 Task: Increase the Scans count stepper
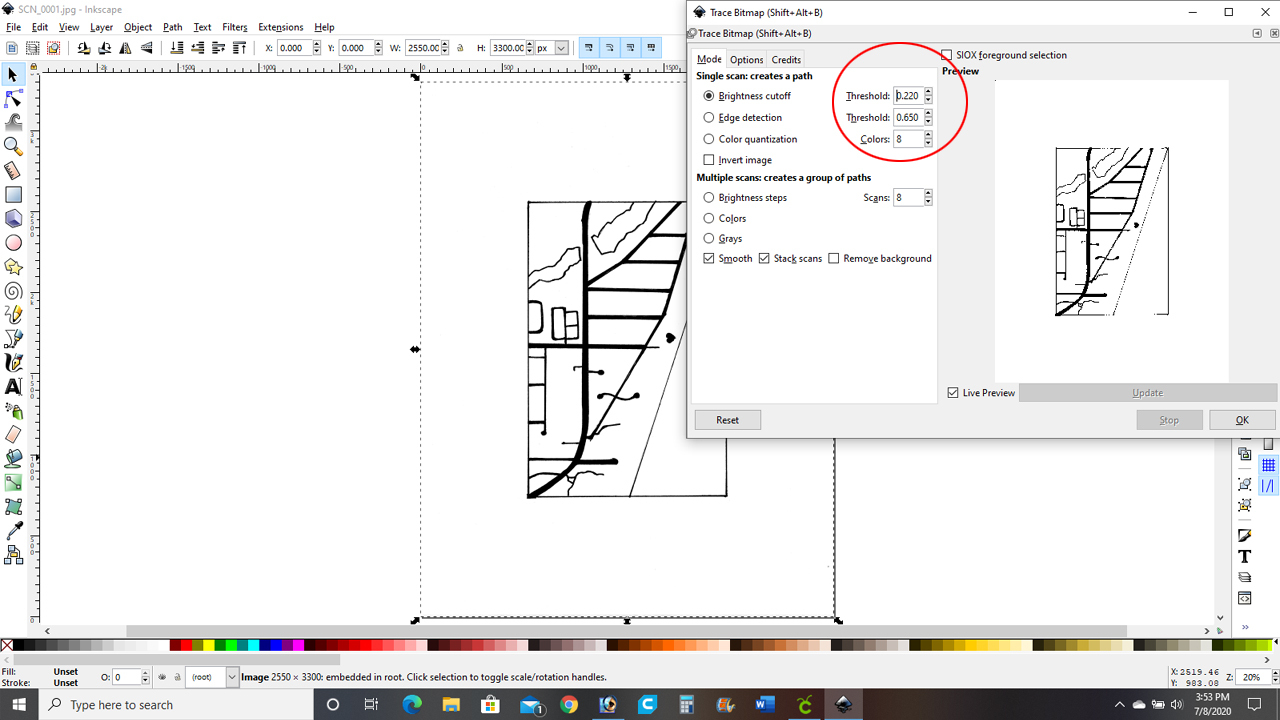pos(928,194)
